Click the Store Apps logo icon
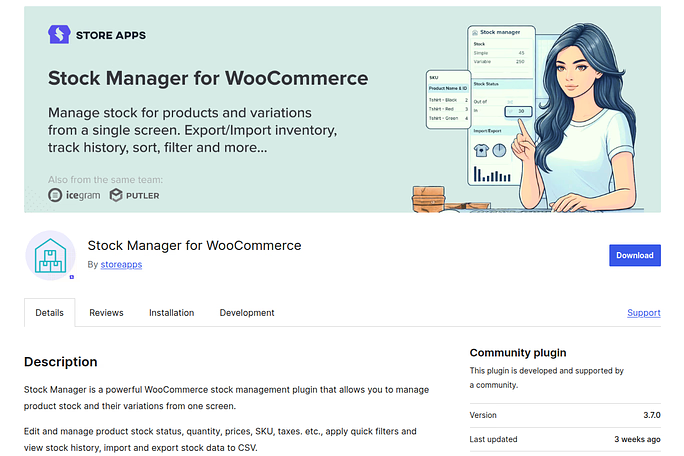The width and height of the screenshot is (684, 456). [x=59, y=34]
